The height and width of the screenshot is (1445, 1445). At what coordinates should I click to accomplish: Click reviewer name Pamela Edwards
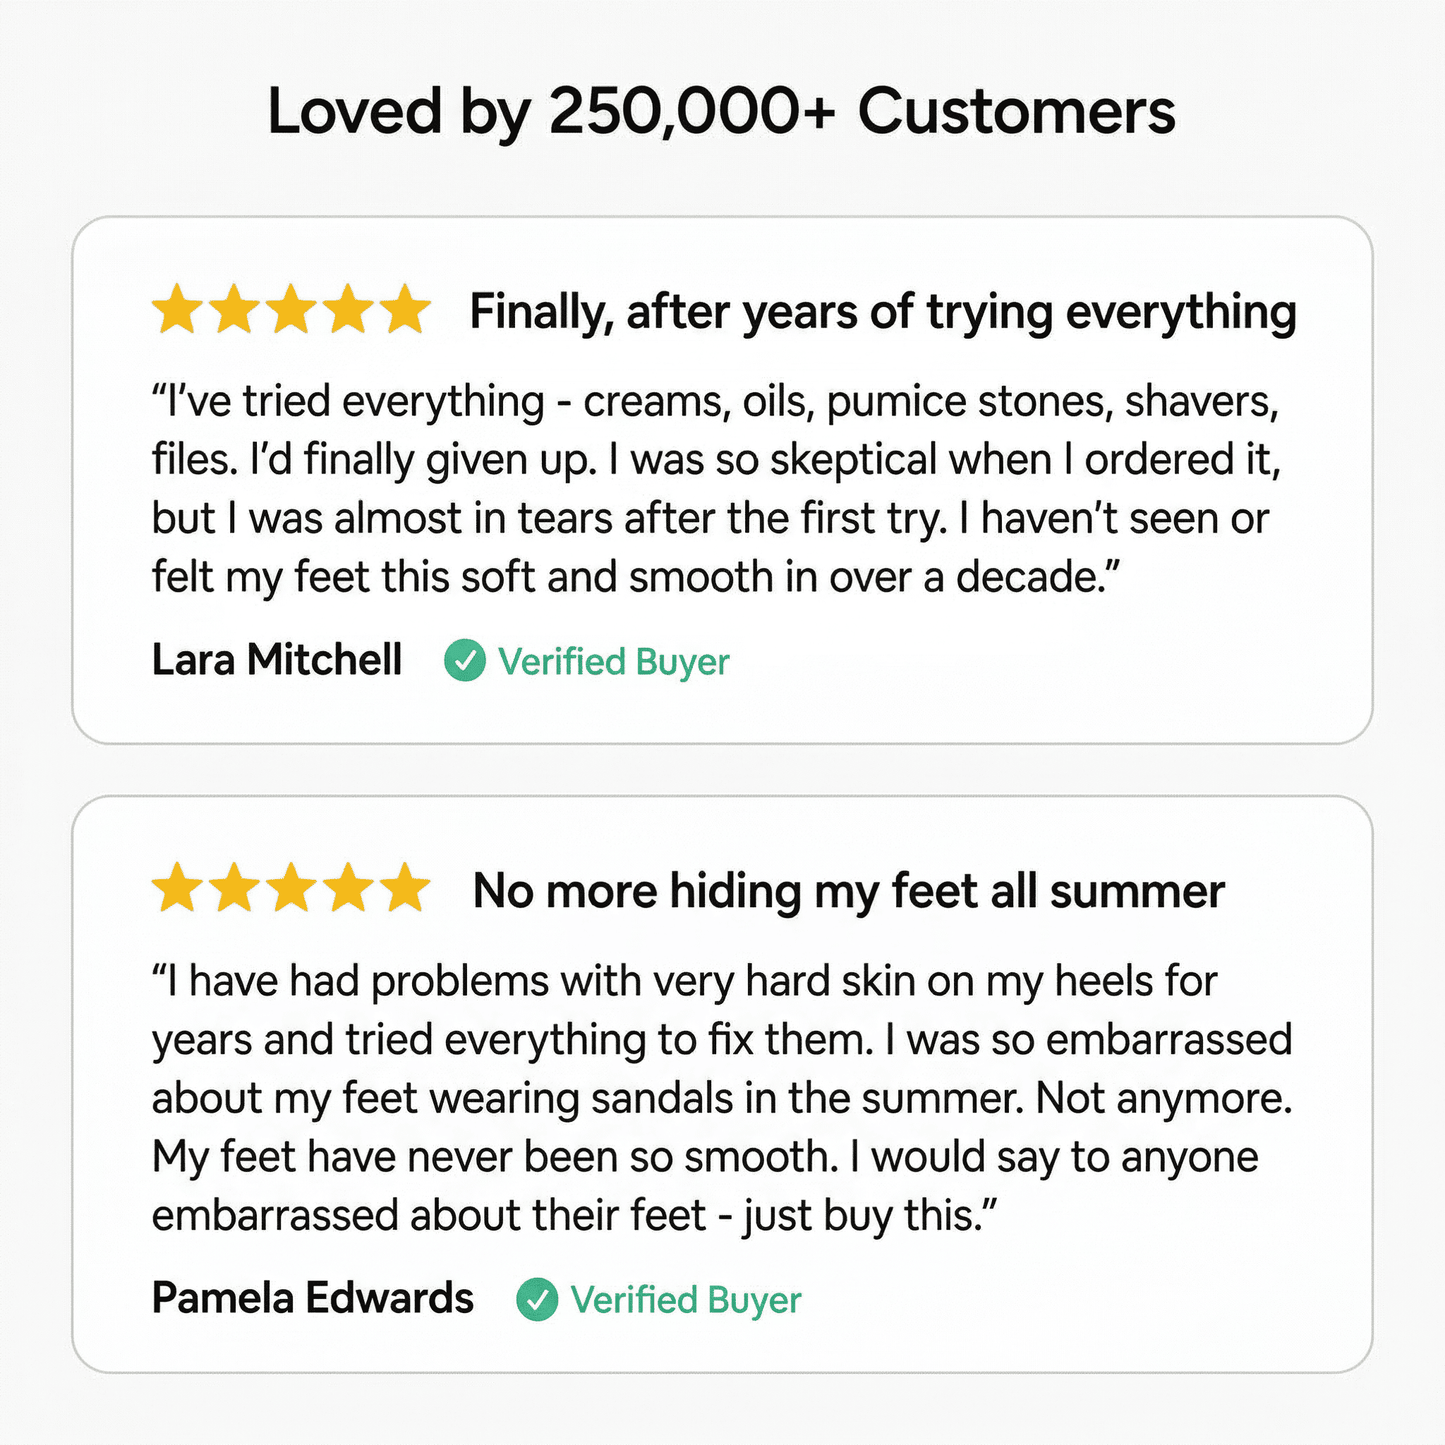point(312,1298)
